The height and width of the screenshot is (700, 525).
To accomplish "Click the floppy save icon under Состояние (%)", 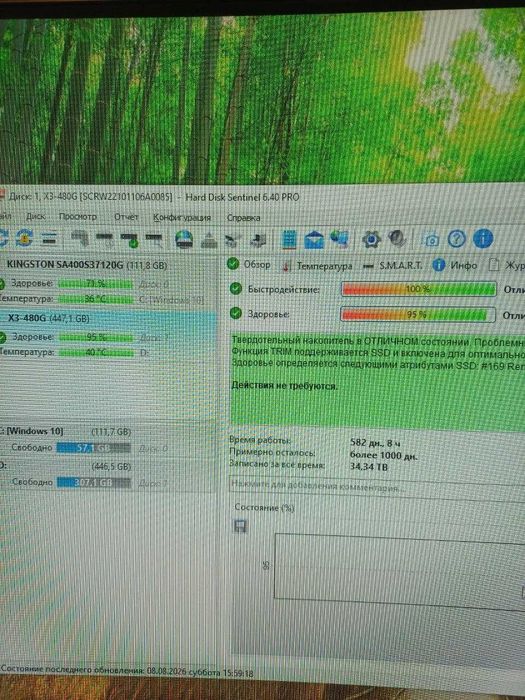I will [240, 526].
